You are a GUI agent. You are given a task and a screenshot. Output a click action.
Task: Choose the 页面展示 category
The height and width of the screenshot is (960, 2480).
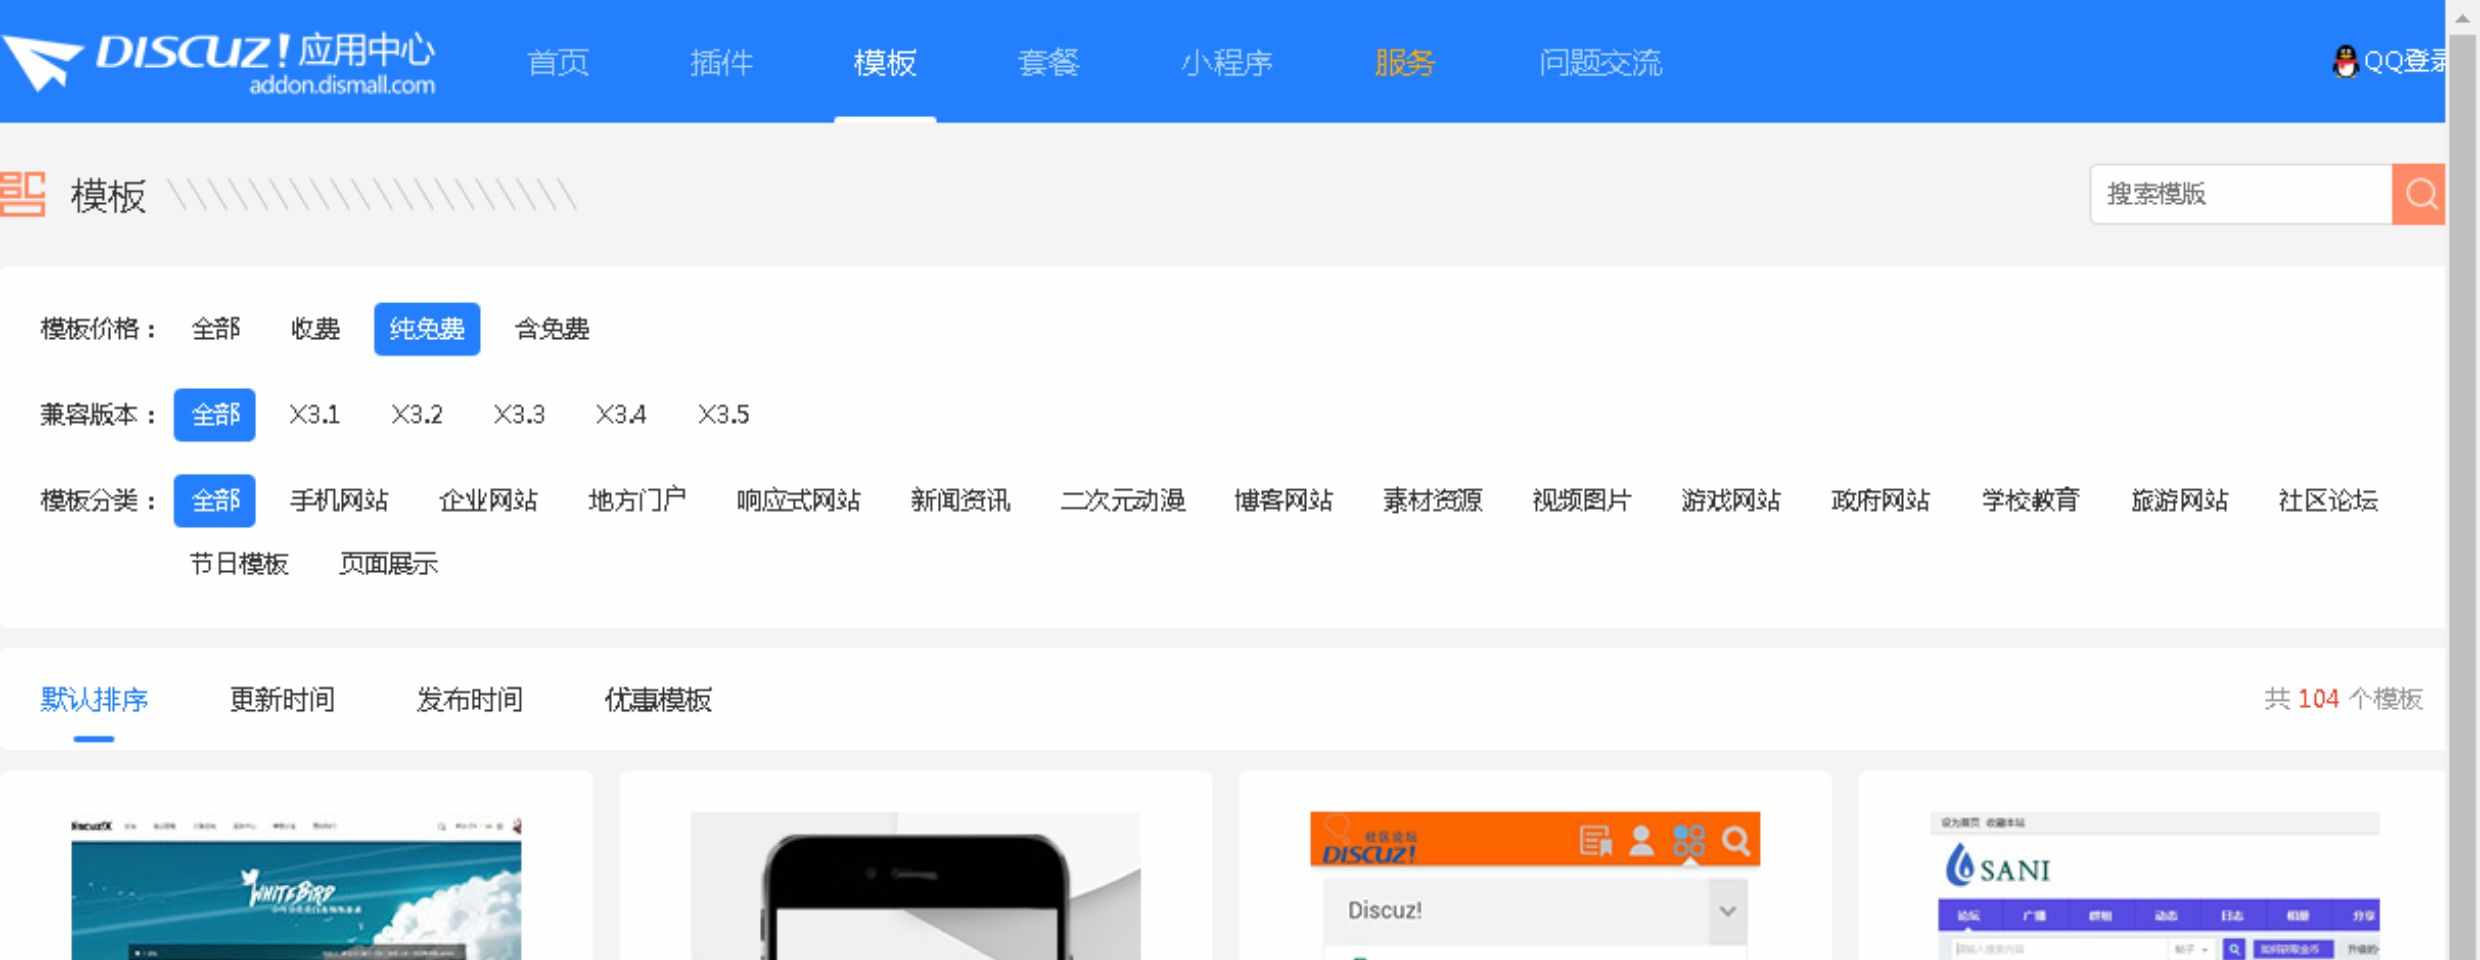coord(388,564)
